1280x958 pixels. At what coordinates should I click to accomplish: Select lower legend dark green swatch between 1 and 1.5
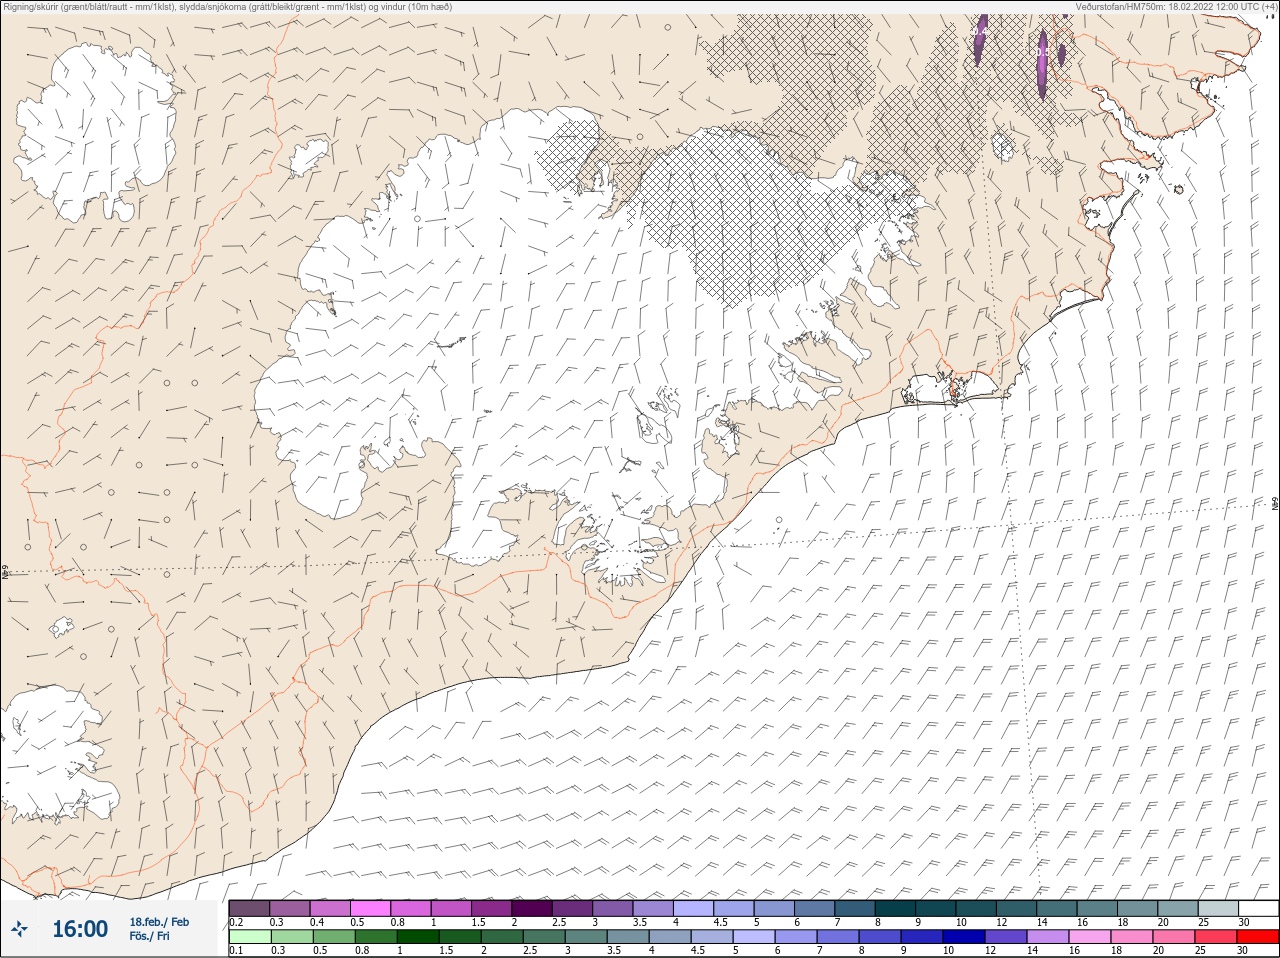point(418,937)
